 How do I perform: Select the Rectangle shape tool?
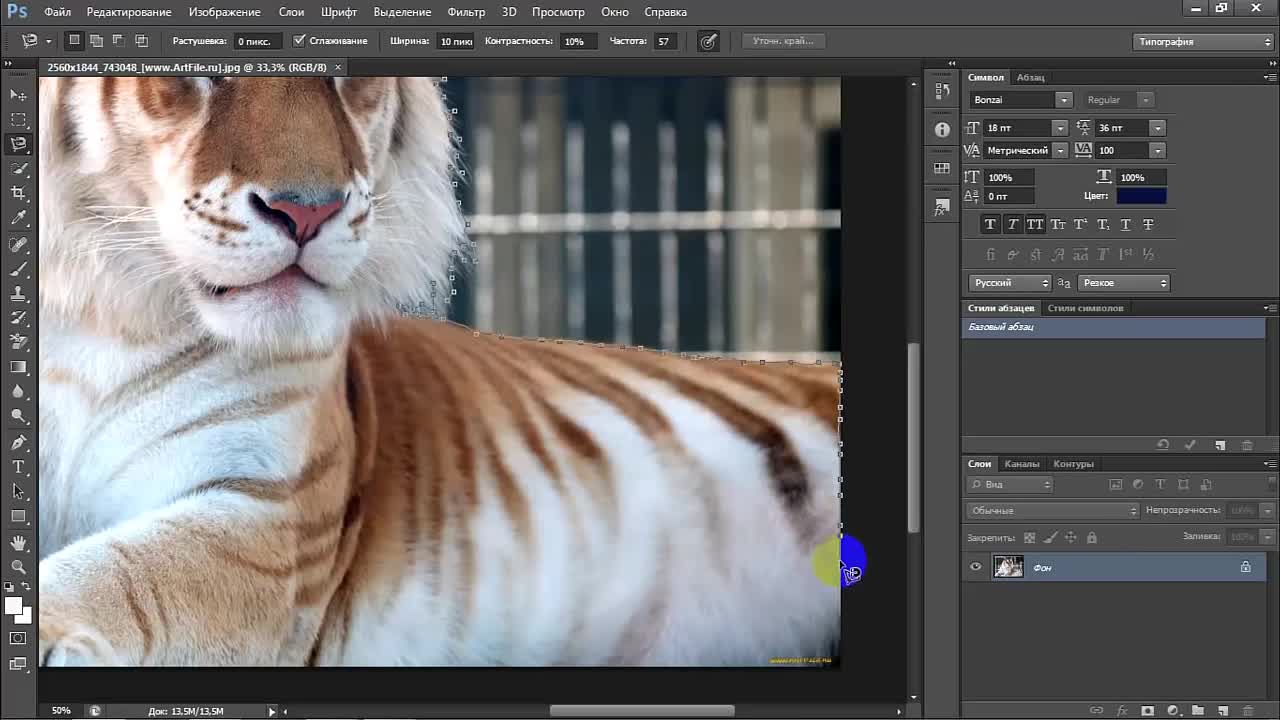point(18,516)
